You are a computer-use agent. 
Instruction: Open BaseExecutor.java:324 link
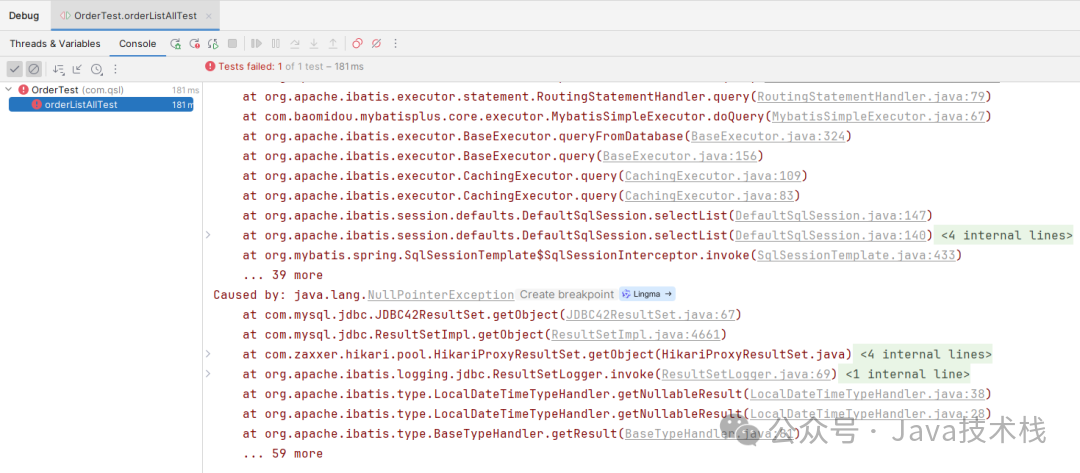coord(768,136)
